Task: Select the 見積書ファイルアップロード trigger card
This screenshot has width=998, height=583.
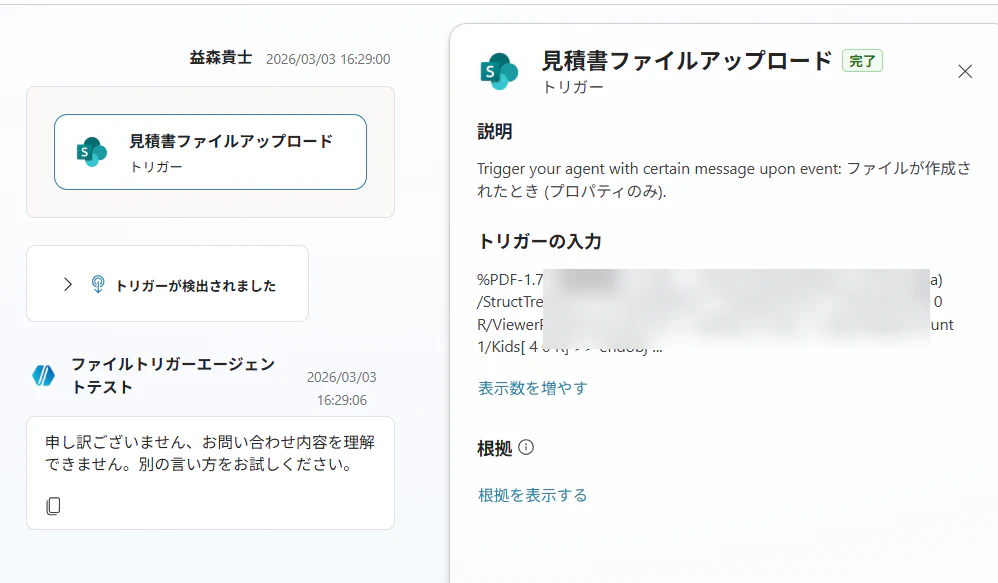Action: 210,152
